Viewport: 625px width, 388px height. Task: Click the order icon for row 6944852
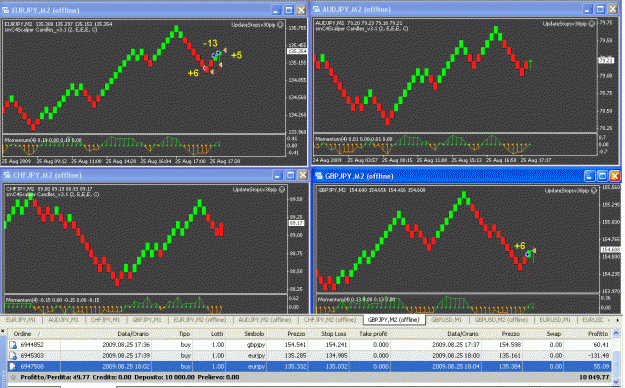(x=13, y=345)
